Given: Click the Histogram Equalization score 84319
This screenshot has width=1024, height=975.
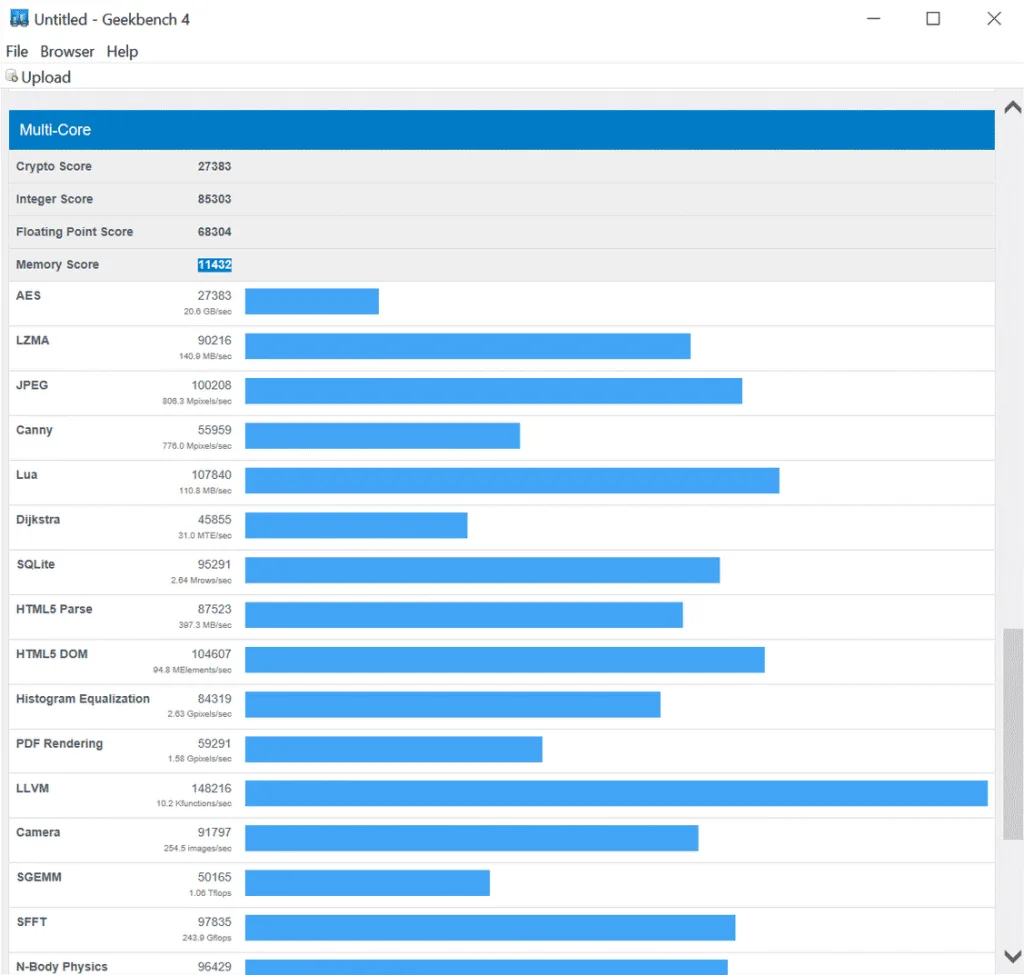Looking at the screenshot, I should click(214, 699).
